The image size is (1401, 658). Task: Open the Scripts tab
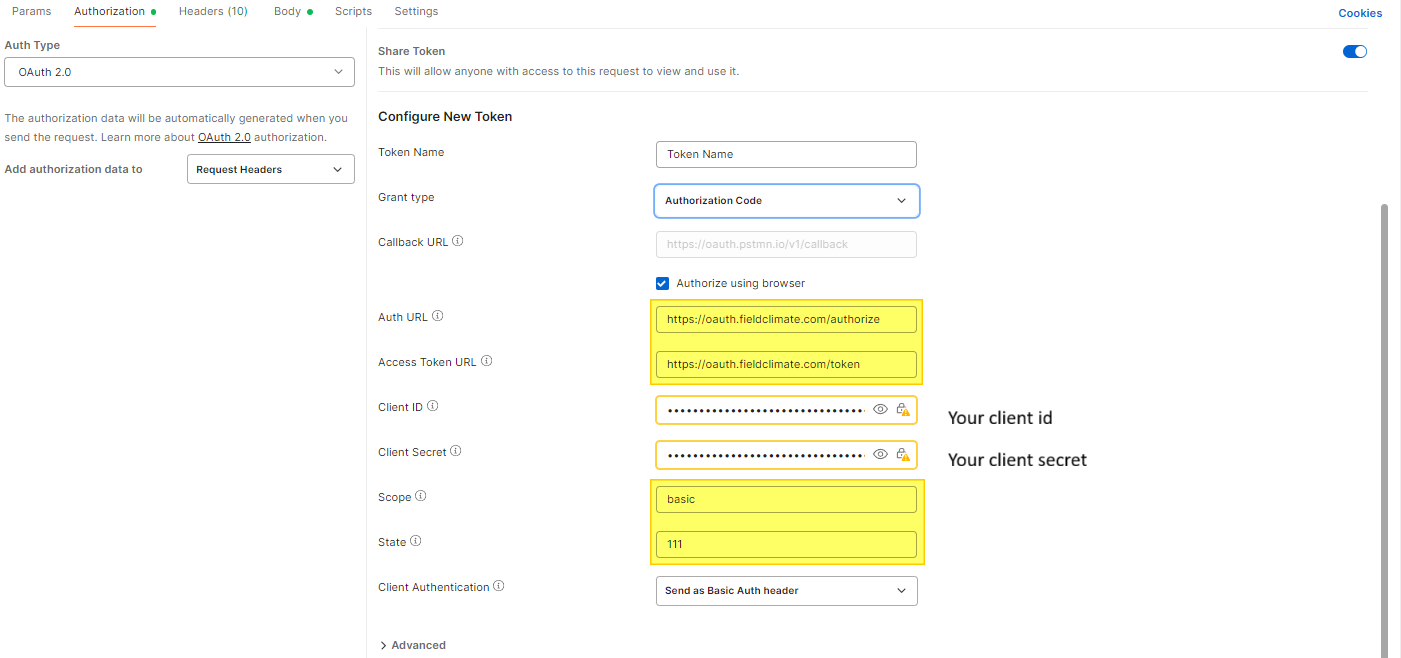[x=354, y=12]
